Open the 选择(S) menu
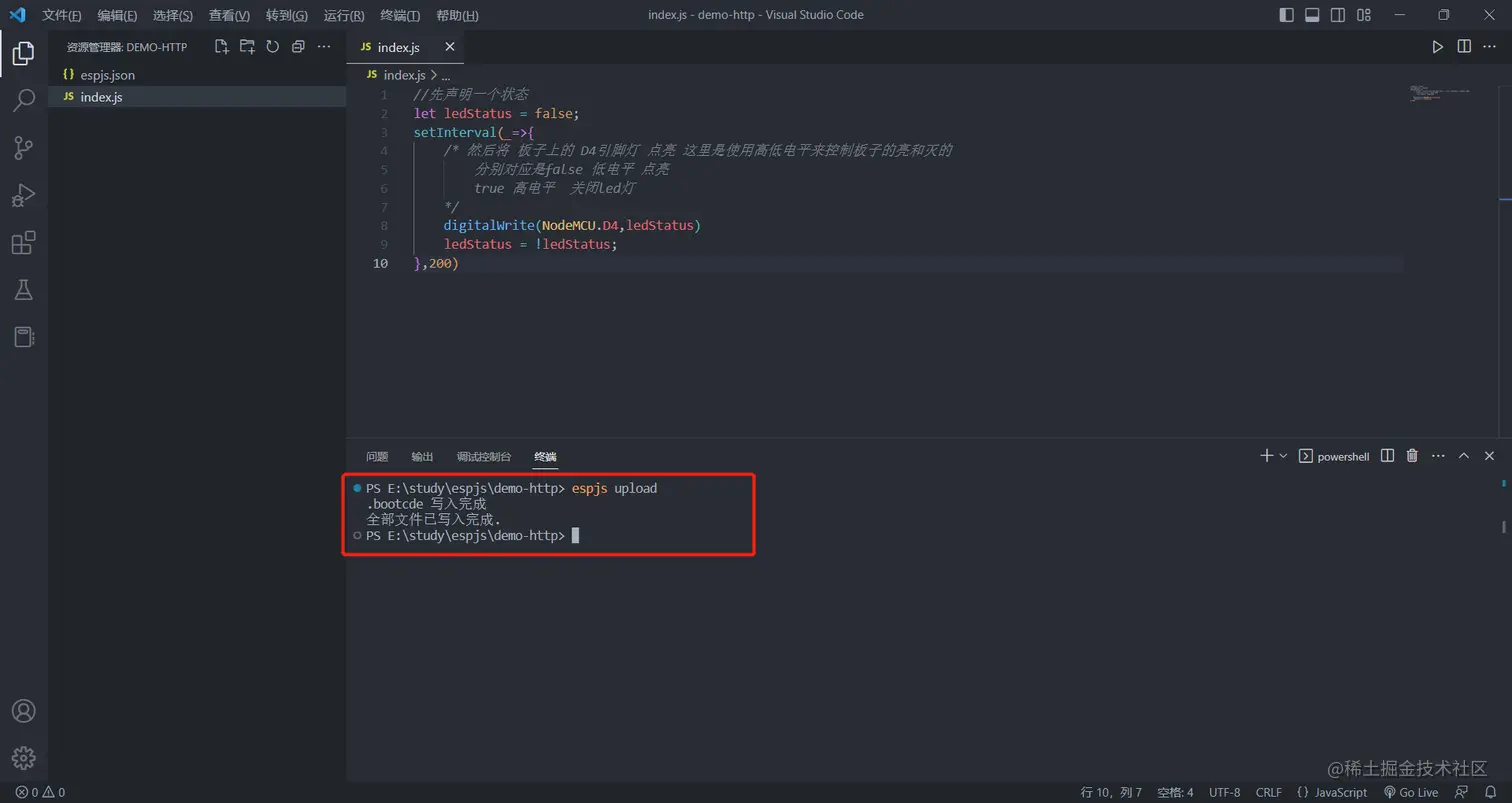1512x803 pixels. tap(173, 15)
